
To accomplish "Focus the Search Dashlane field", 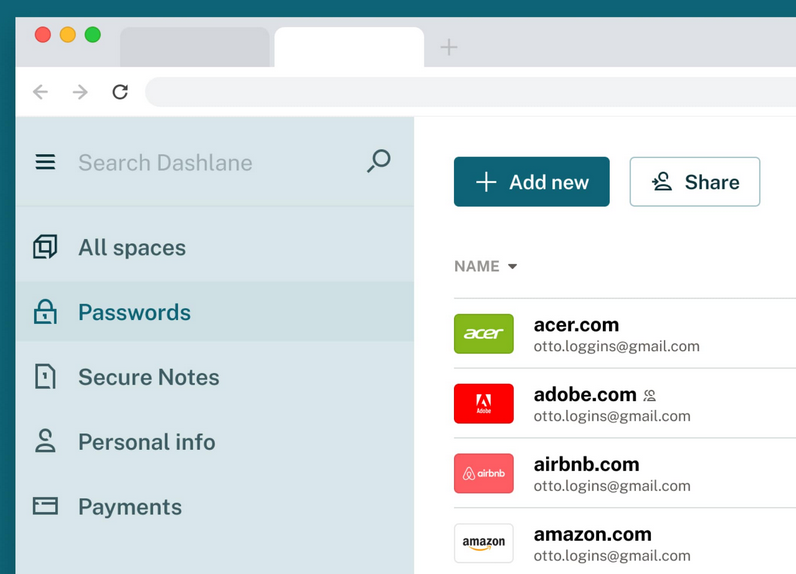I will click(200, 162).
